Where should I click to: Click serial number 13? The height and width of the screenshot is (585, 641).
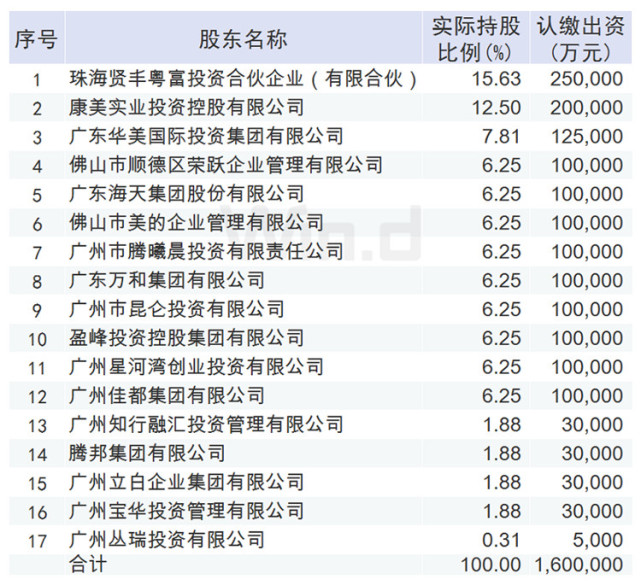(37, 426)
